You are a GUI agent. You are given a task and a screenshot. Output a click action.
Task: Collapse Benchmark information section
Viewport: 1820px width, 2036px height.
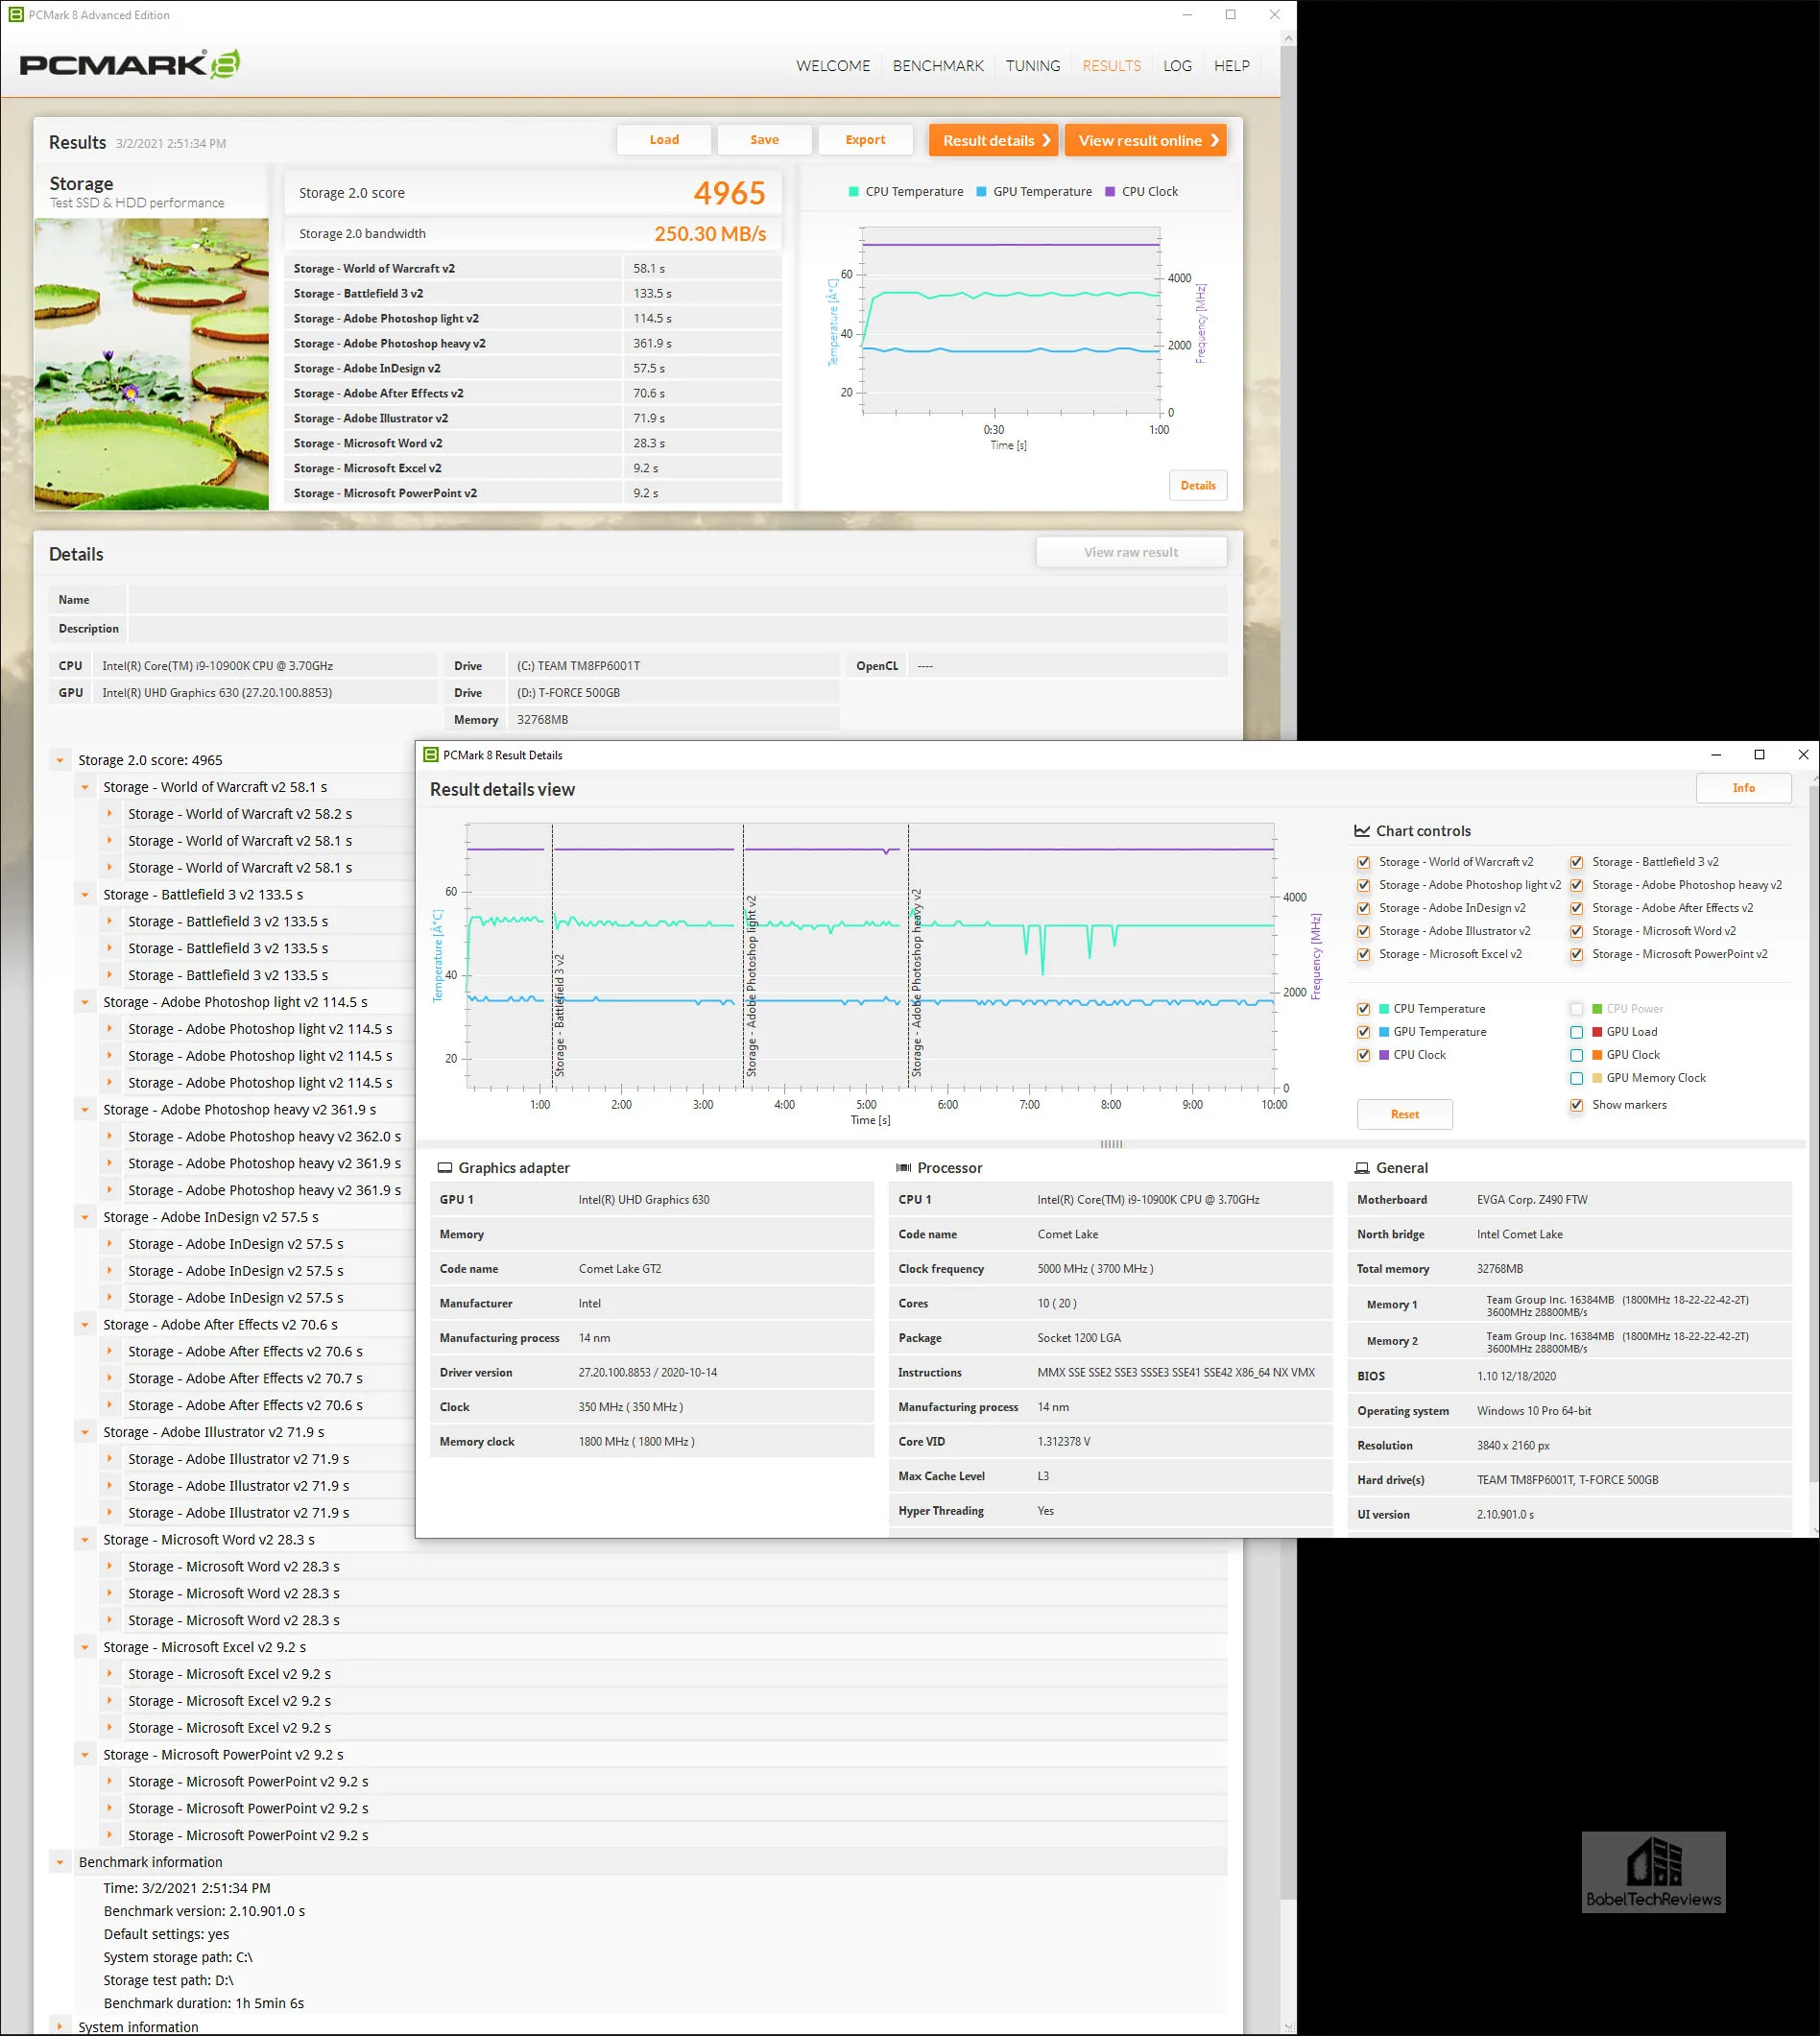coord(60,1862)
